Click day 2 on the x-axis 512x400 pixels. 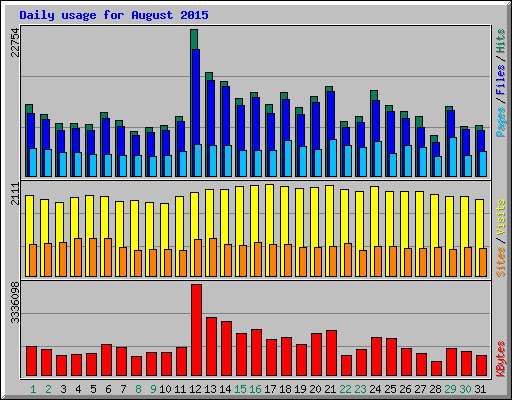(x=48, y=389)
